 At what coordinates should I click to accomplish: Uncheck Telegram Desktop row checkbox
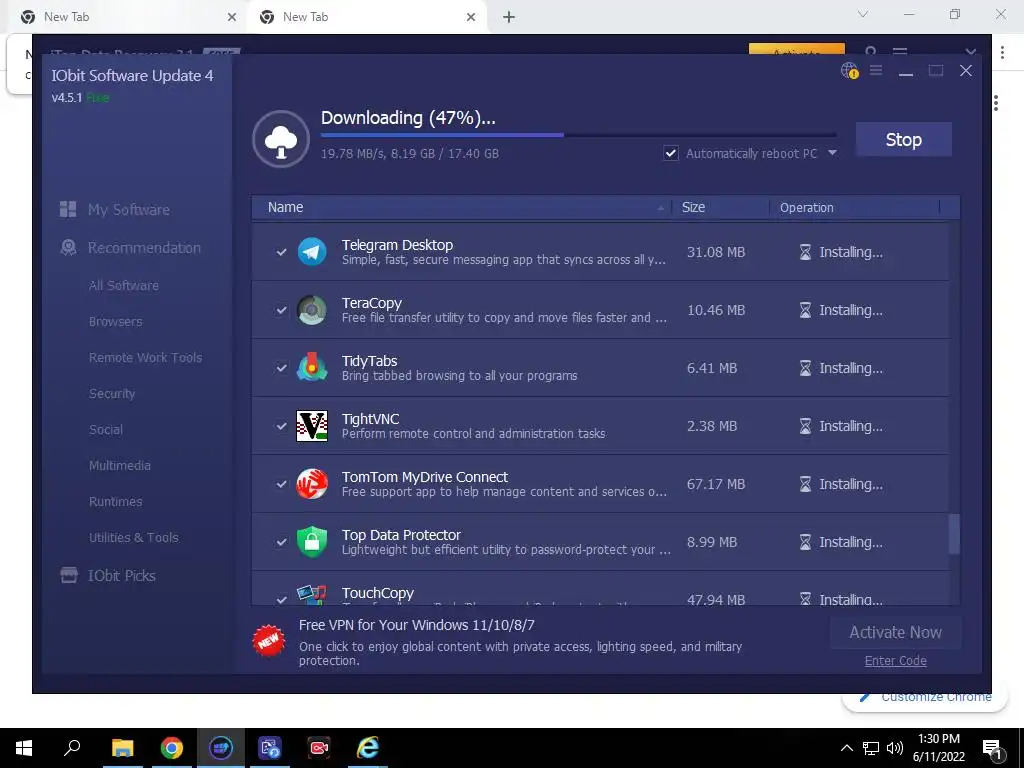281,252
